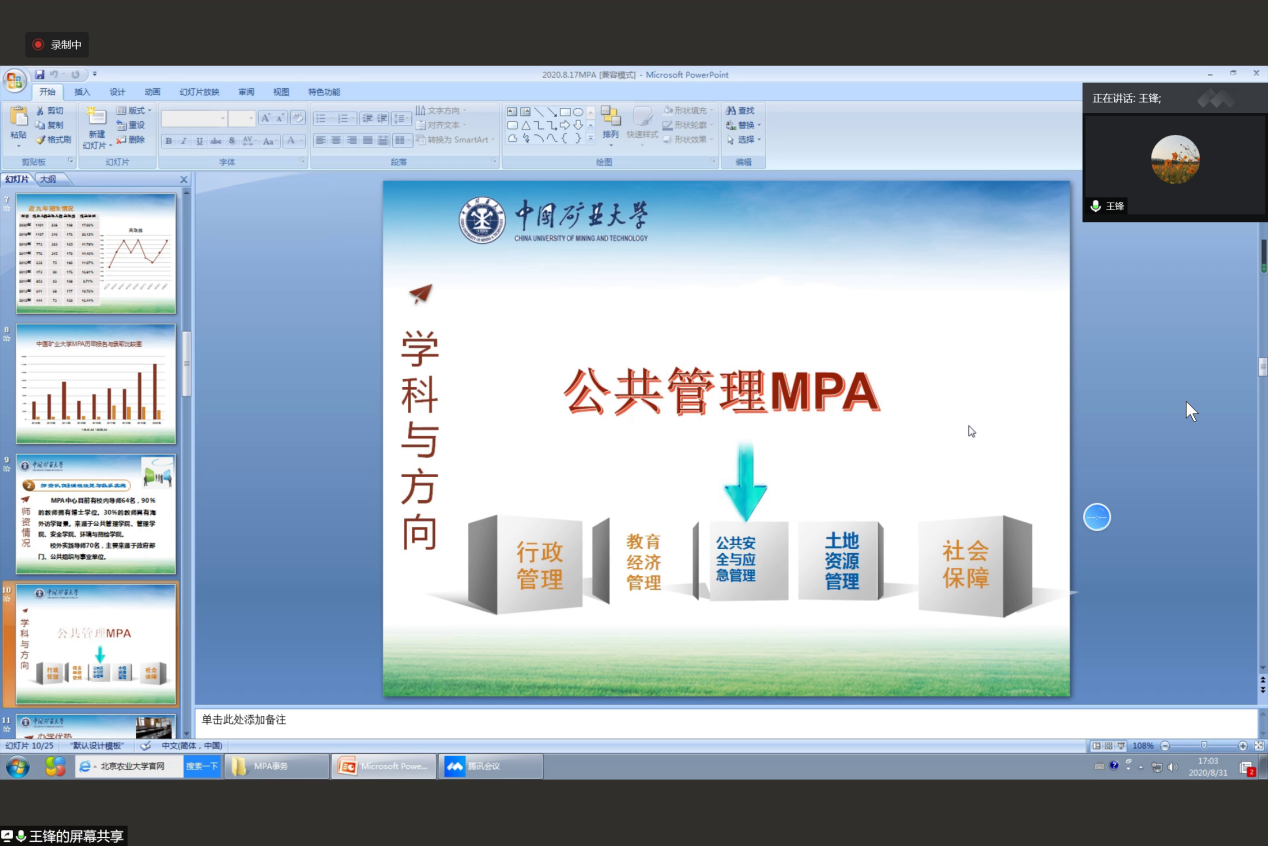Image resolution: width=1268 pixels, height=846 pixels.
Task: Copy selection with 复制
Action: coord(49,125)
